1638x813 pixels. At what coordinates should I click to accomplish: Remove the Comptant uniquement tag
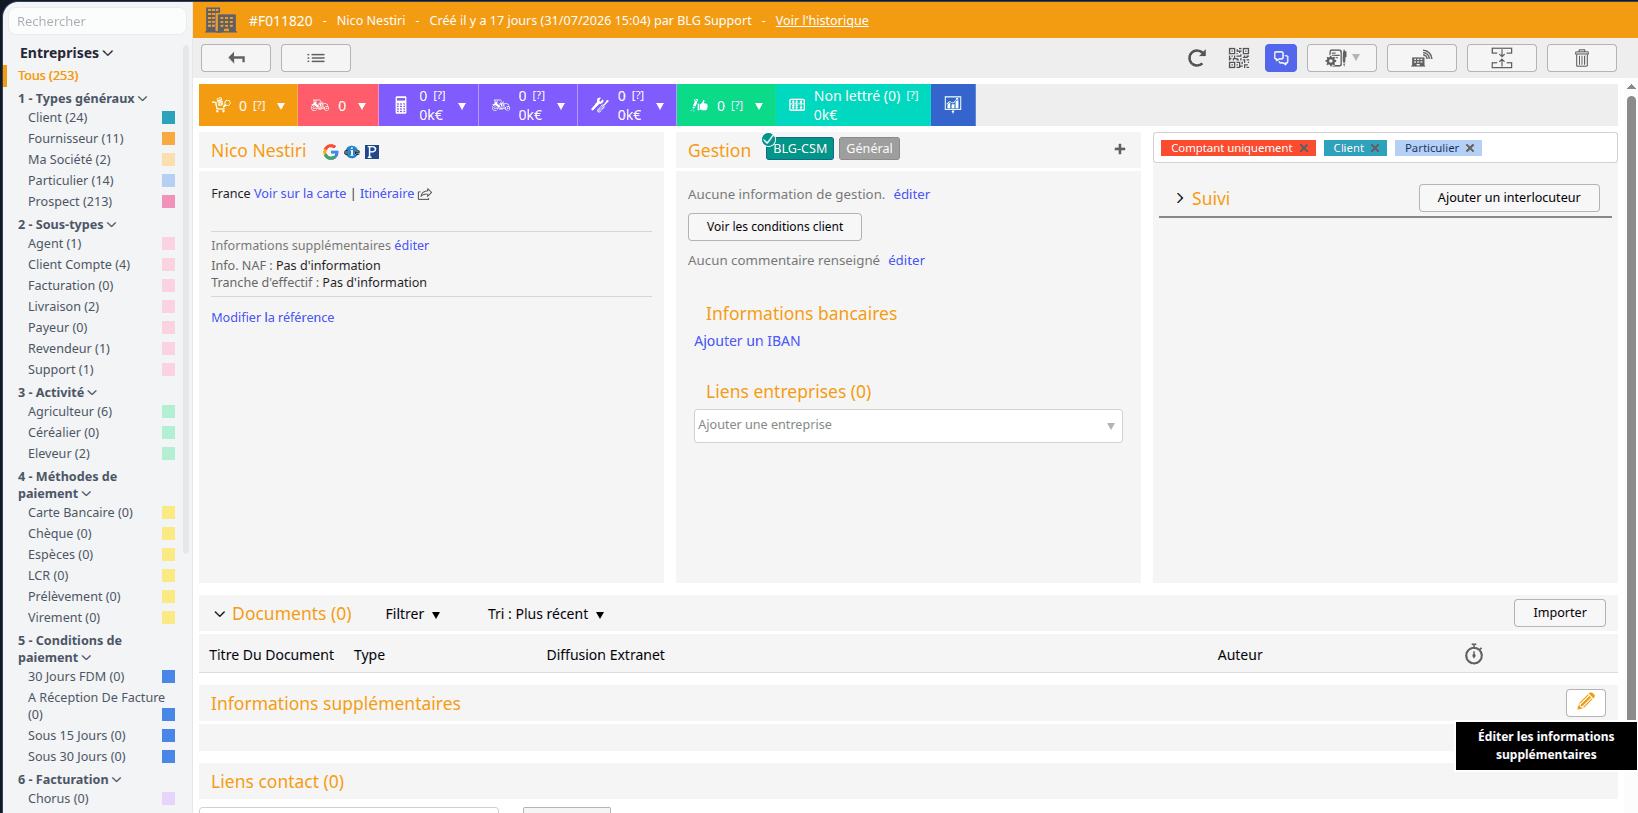point(1304,148)
